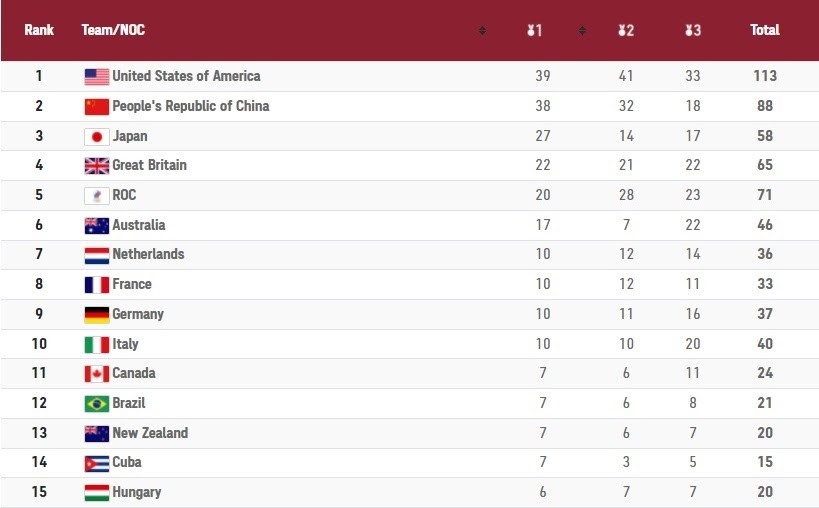Click the Brazil flag icon
819x508 pixels.
click(96, 403)
